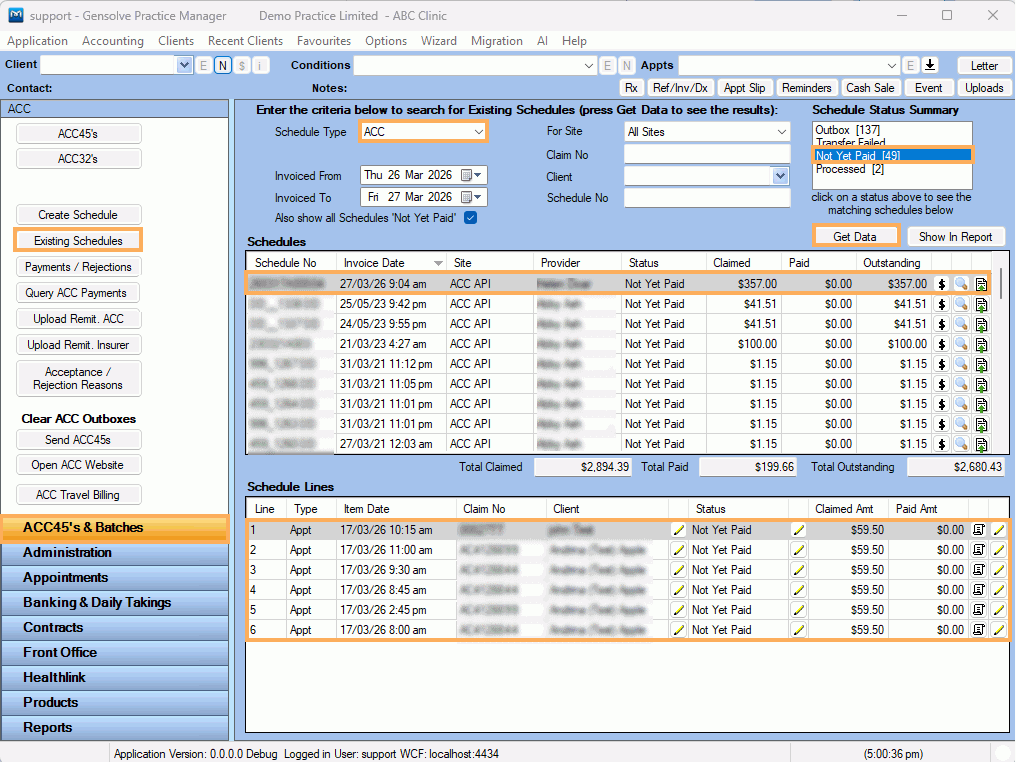The width and height of the screenshot is (1016, 762).
Task: Open the AI menu
Action: coord(542,41)
